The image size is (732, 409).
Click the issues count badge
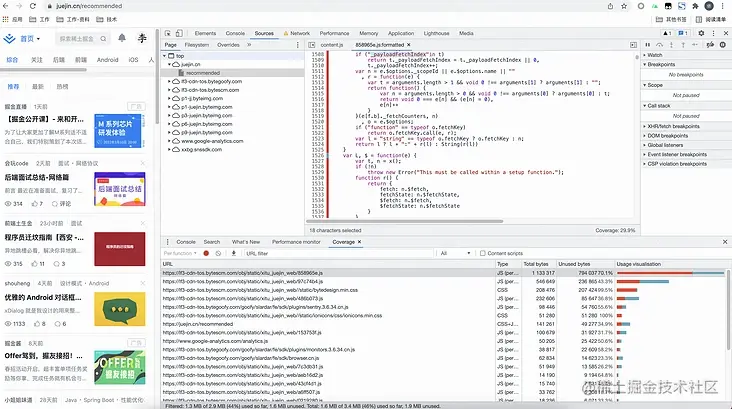pos(683,33)
